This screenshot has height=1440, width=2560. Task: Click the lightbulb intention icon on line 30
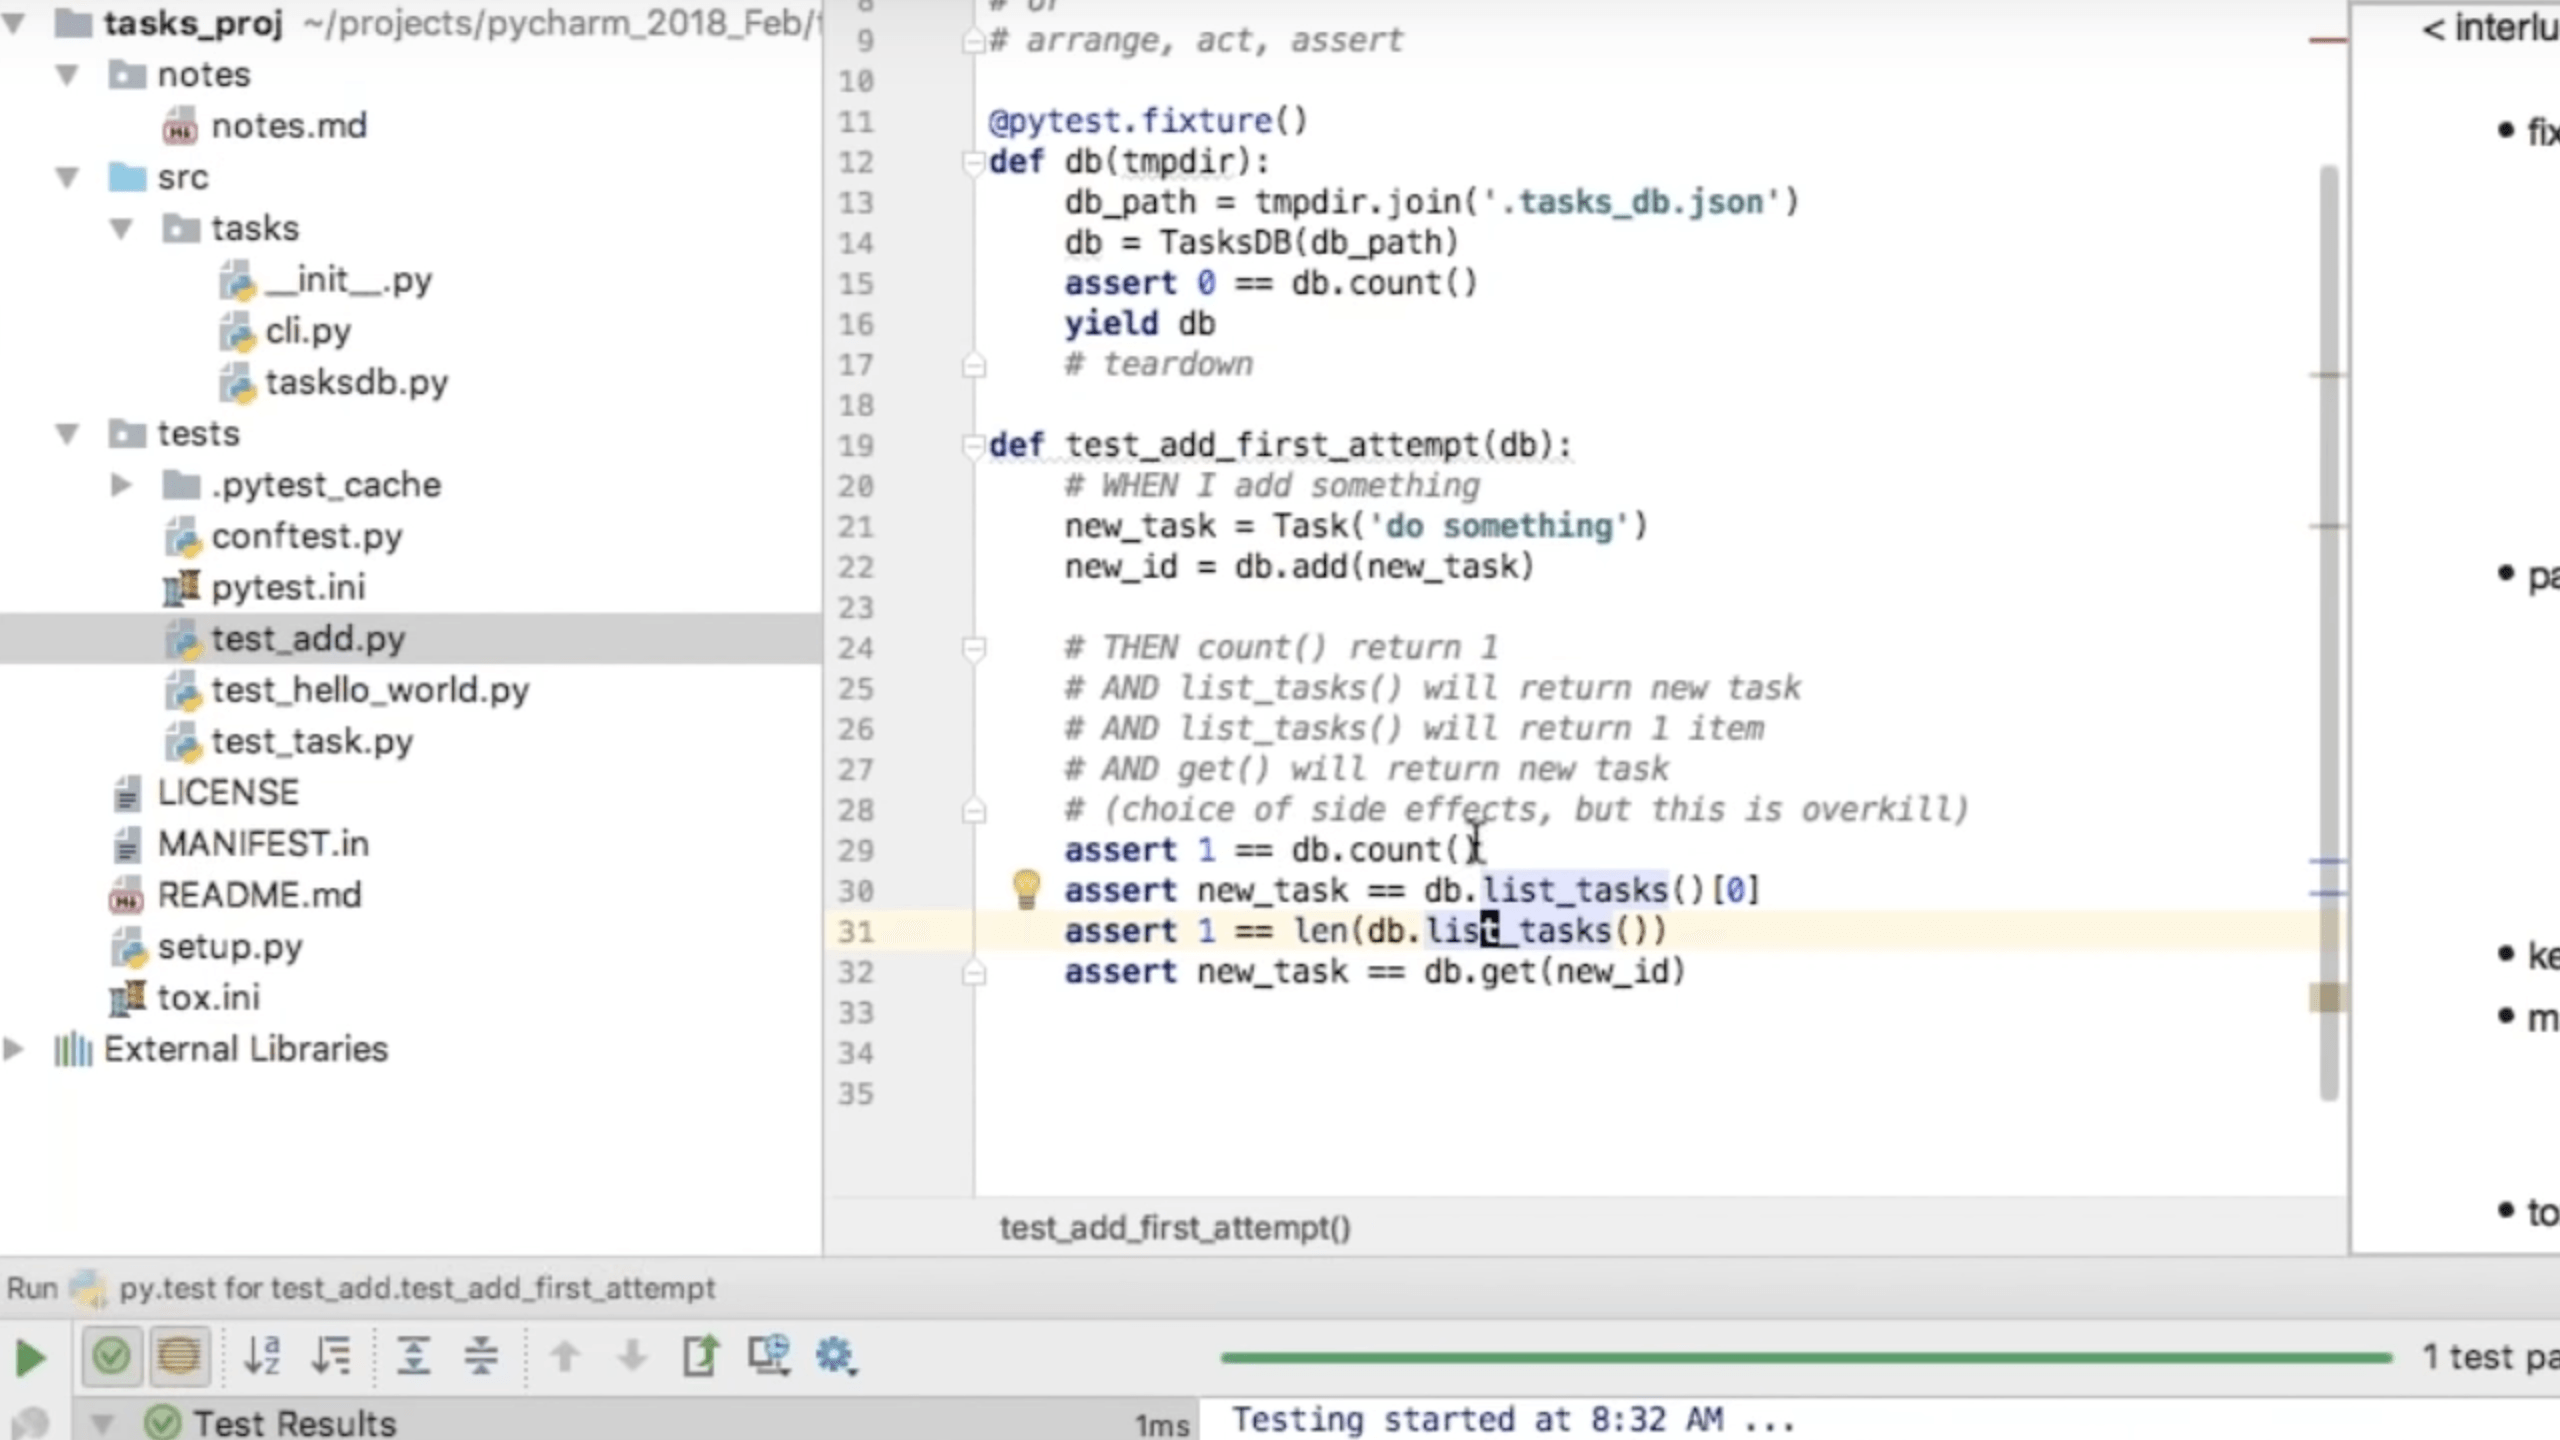[1026, 888]
